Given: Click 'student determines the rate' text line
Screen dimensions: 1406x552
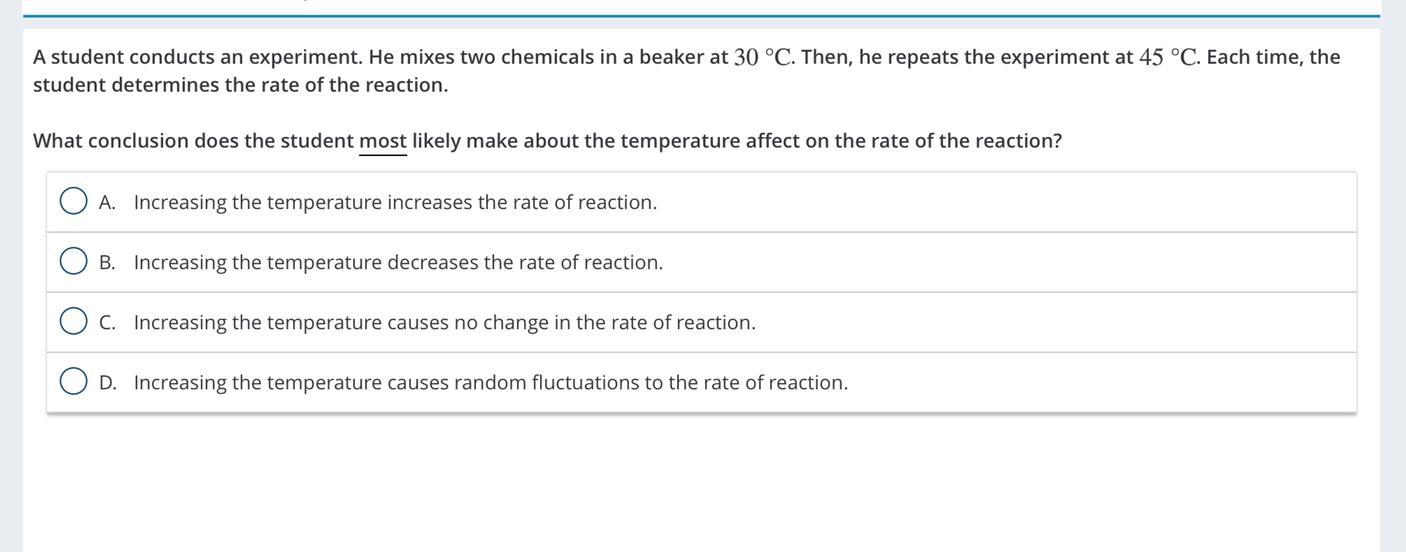Looking at the screenshot, I should click(240, 85).
